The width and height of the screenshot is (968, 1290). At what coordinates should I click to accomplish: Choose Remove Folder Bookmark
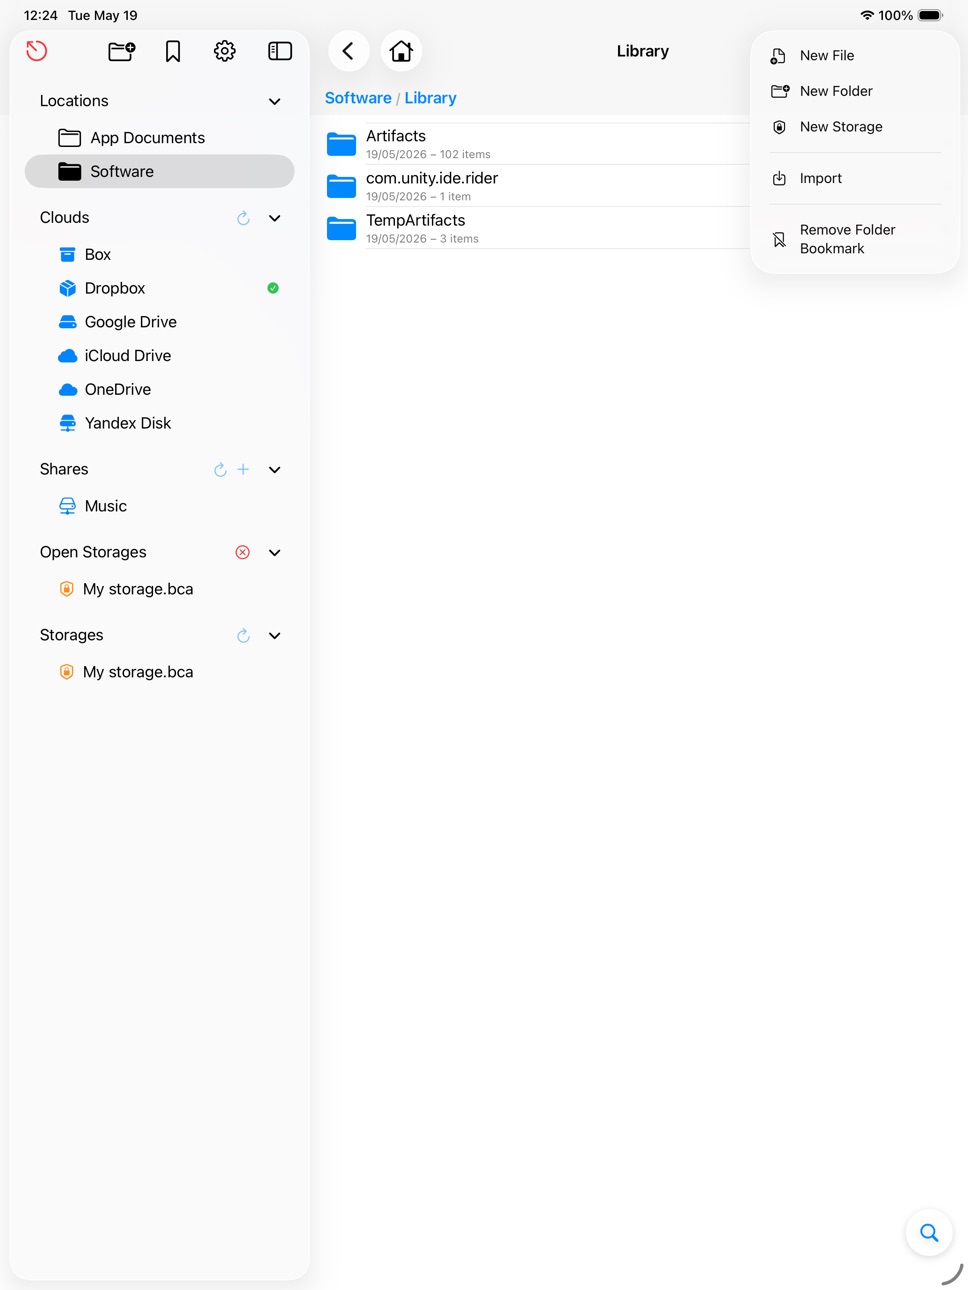[x=855, y=239]
